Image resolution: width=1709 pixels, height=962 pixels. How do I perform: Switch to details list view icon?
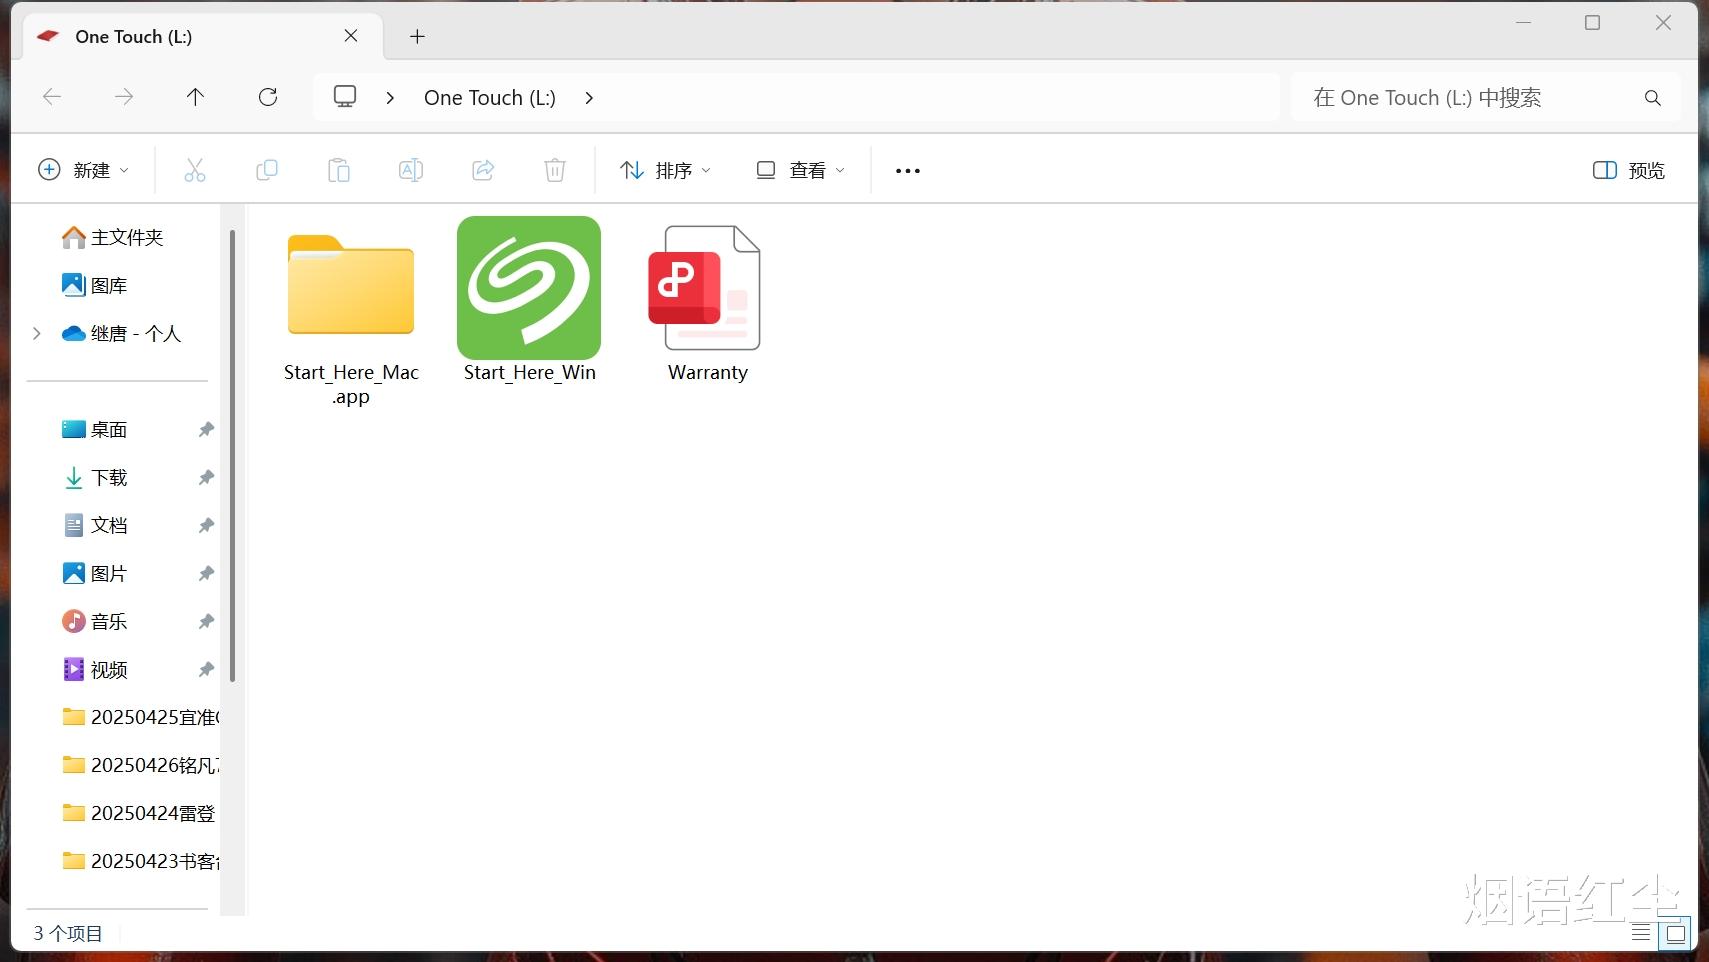(1641, 933)
